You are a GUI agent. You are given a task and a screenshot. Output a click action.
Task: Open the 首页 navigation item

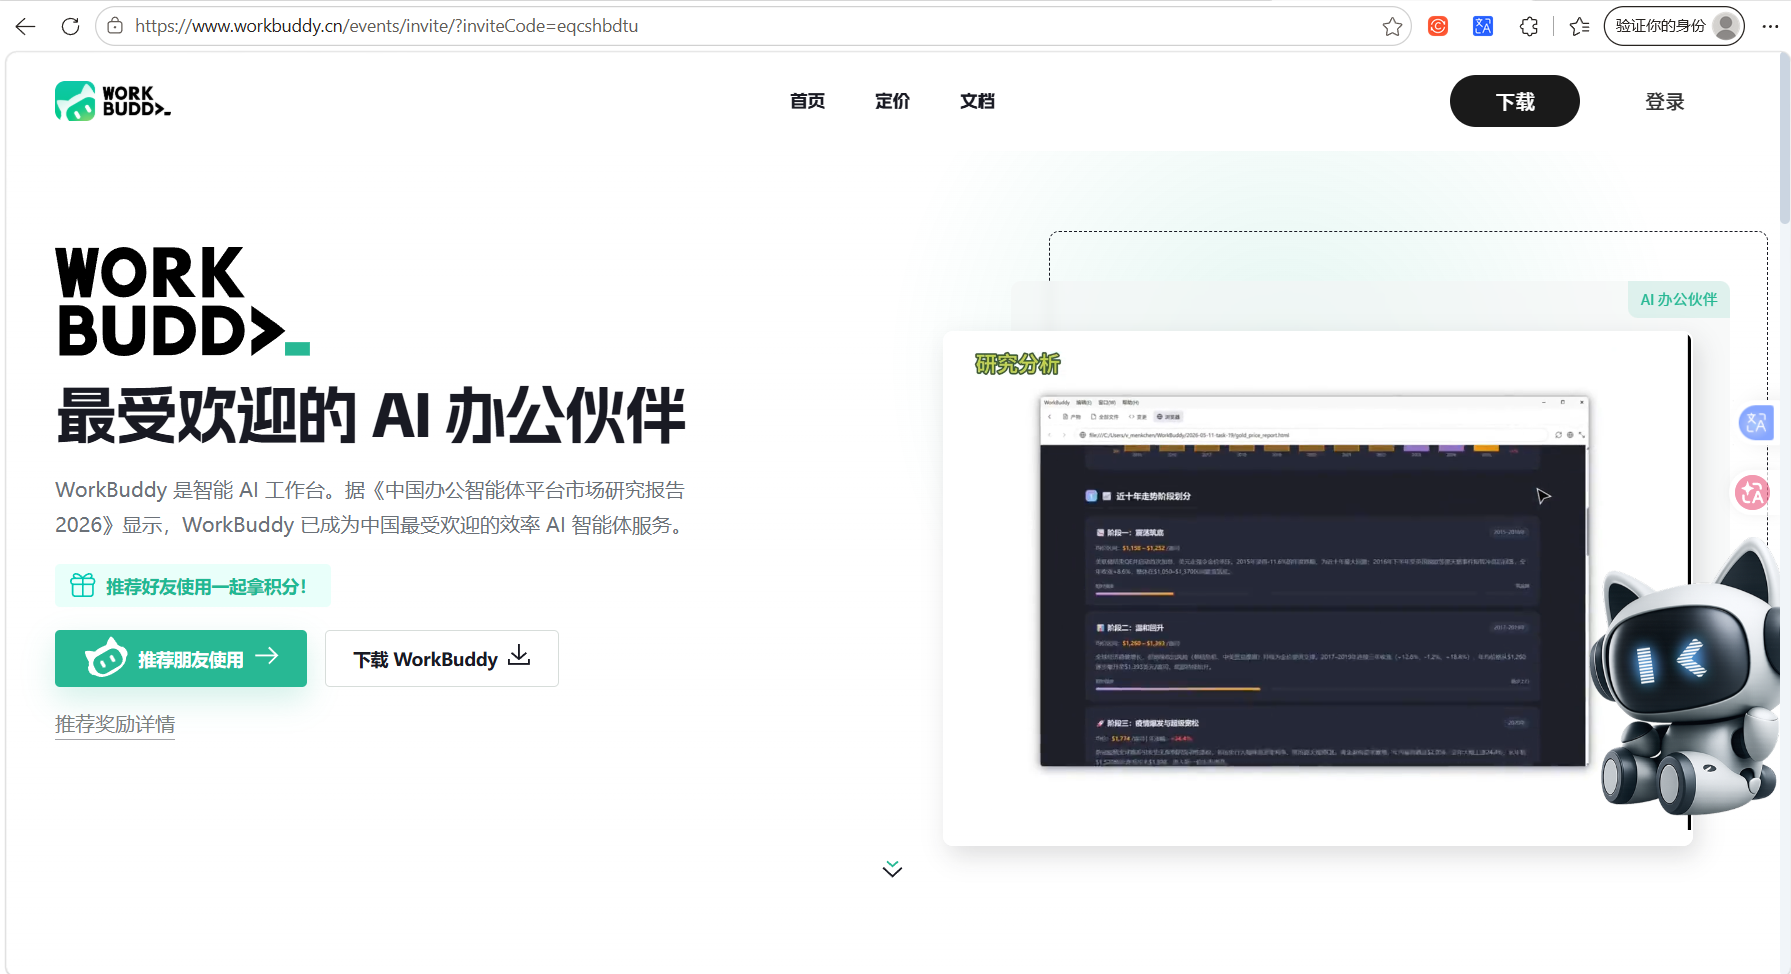tap(807, 101)
